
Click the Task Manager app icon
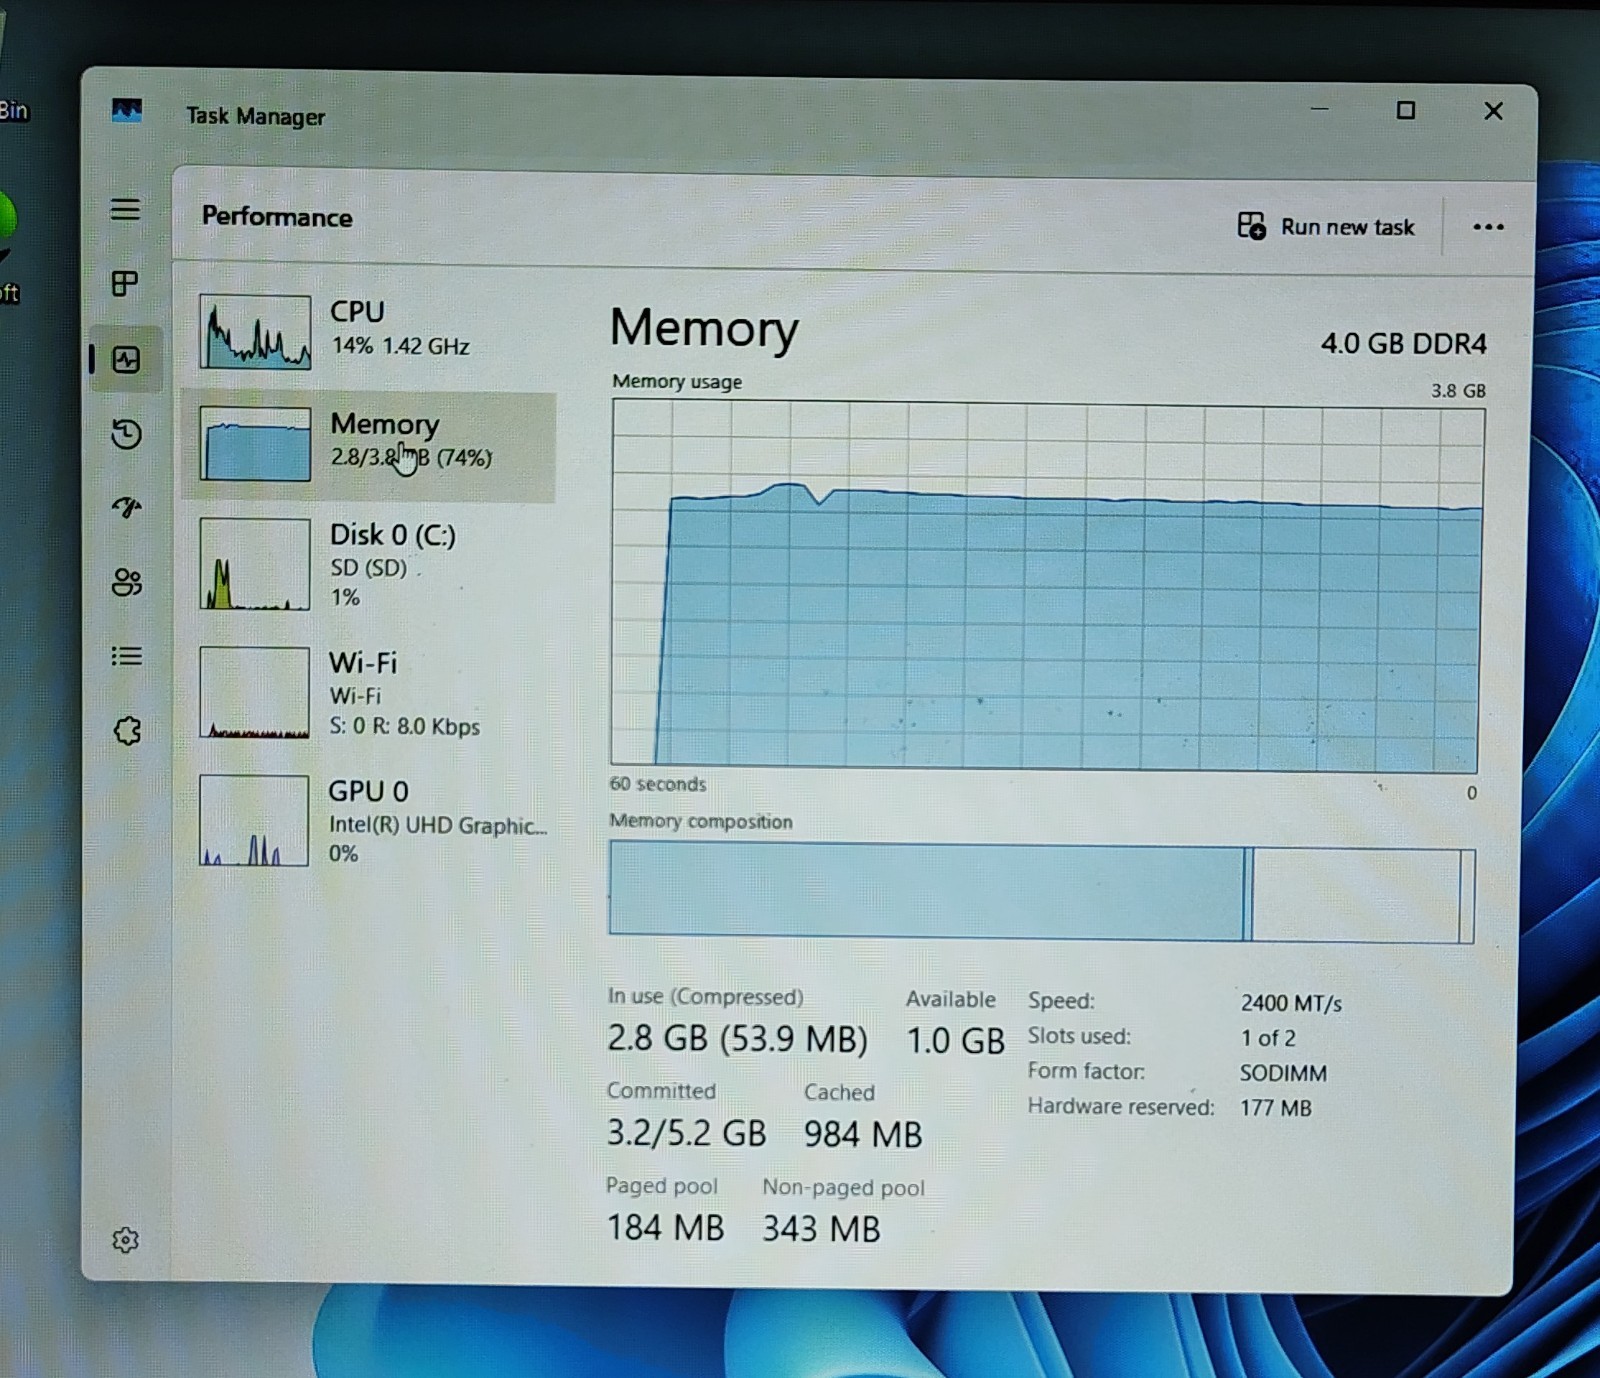click(127, 110)
